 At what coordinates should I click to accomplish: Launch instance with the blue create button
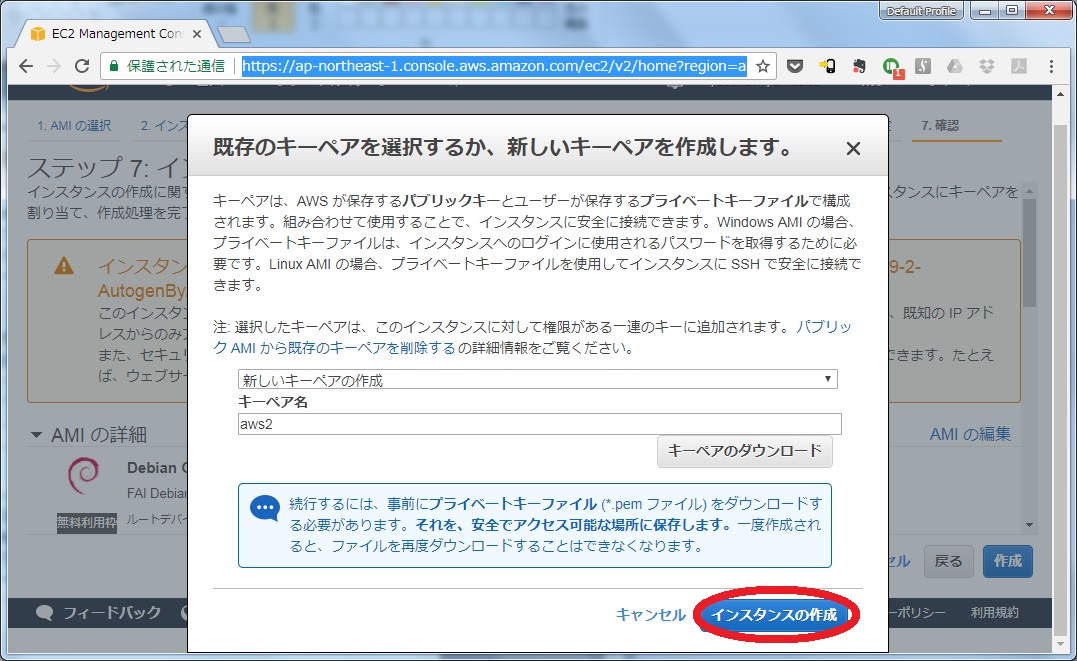774,614
